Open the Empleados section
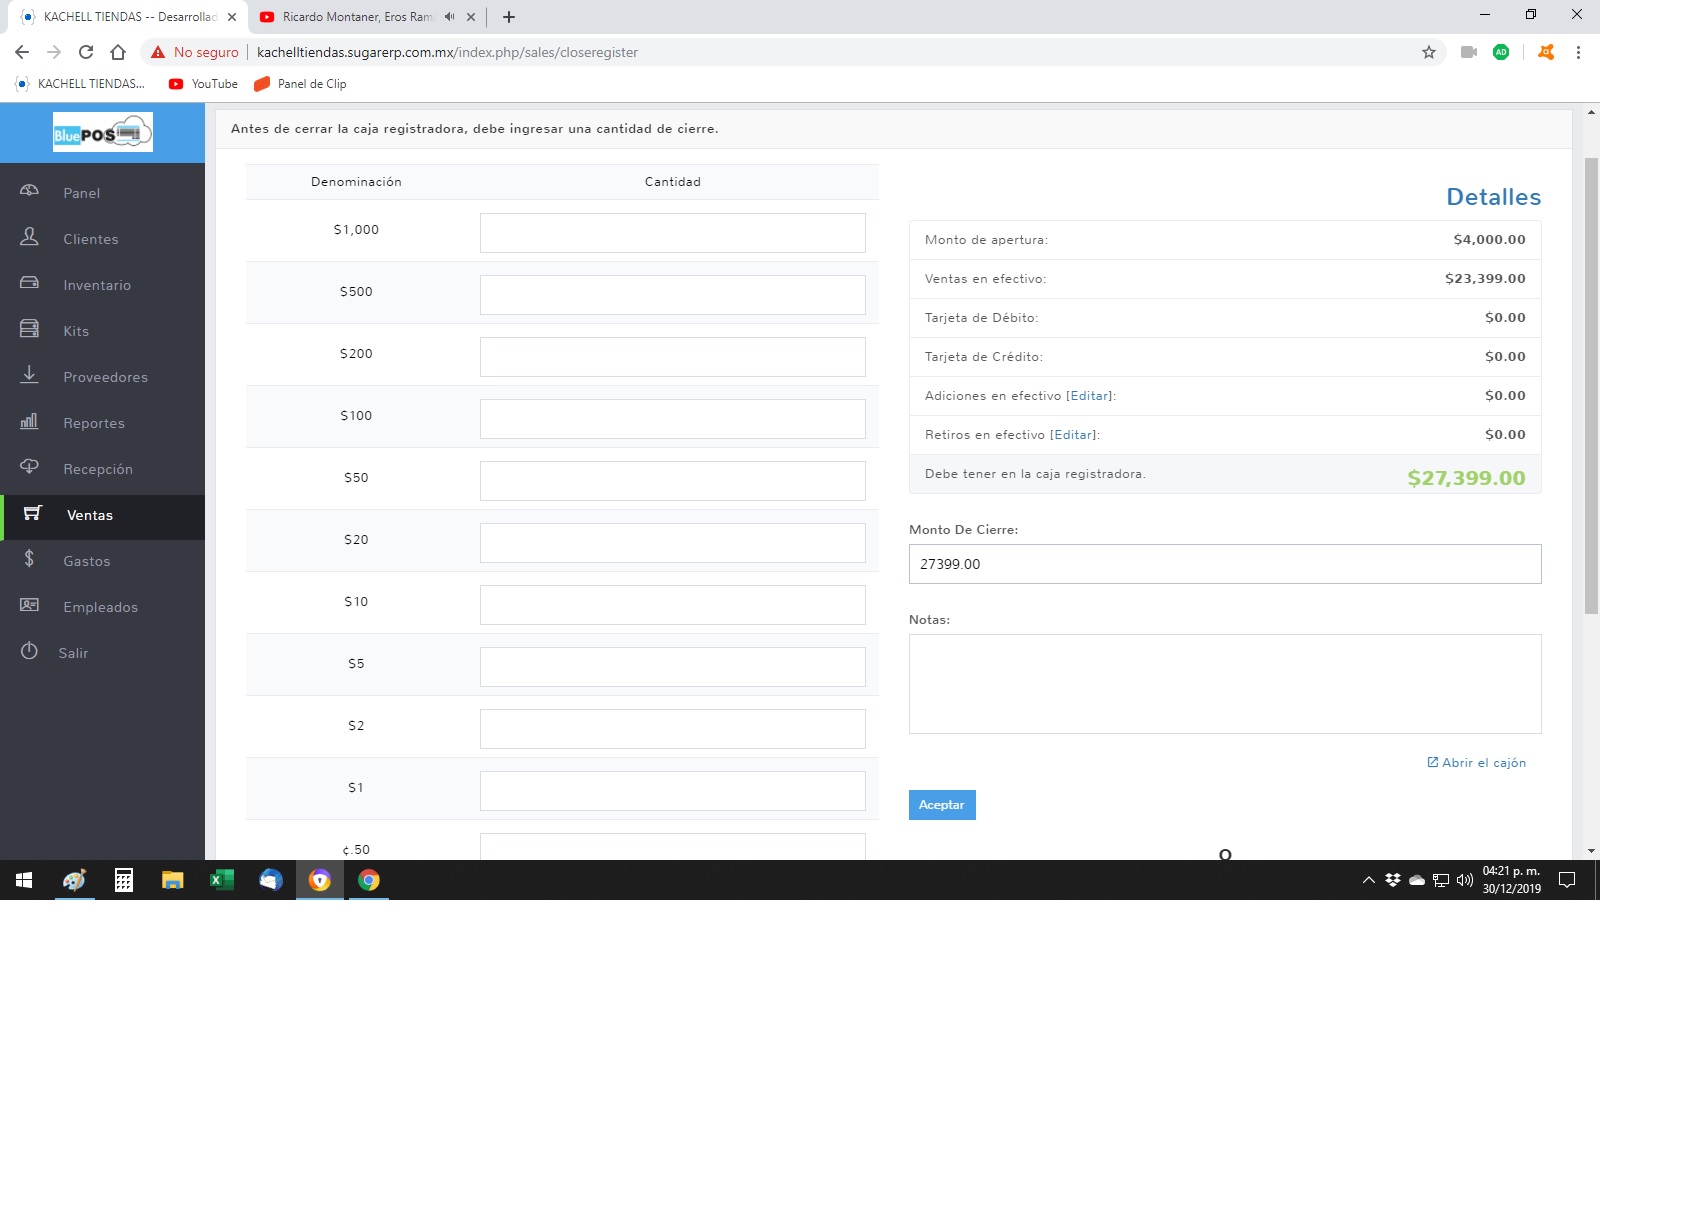The image size is (1698, 1220). coord(101,607)
